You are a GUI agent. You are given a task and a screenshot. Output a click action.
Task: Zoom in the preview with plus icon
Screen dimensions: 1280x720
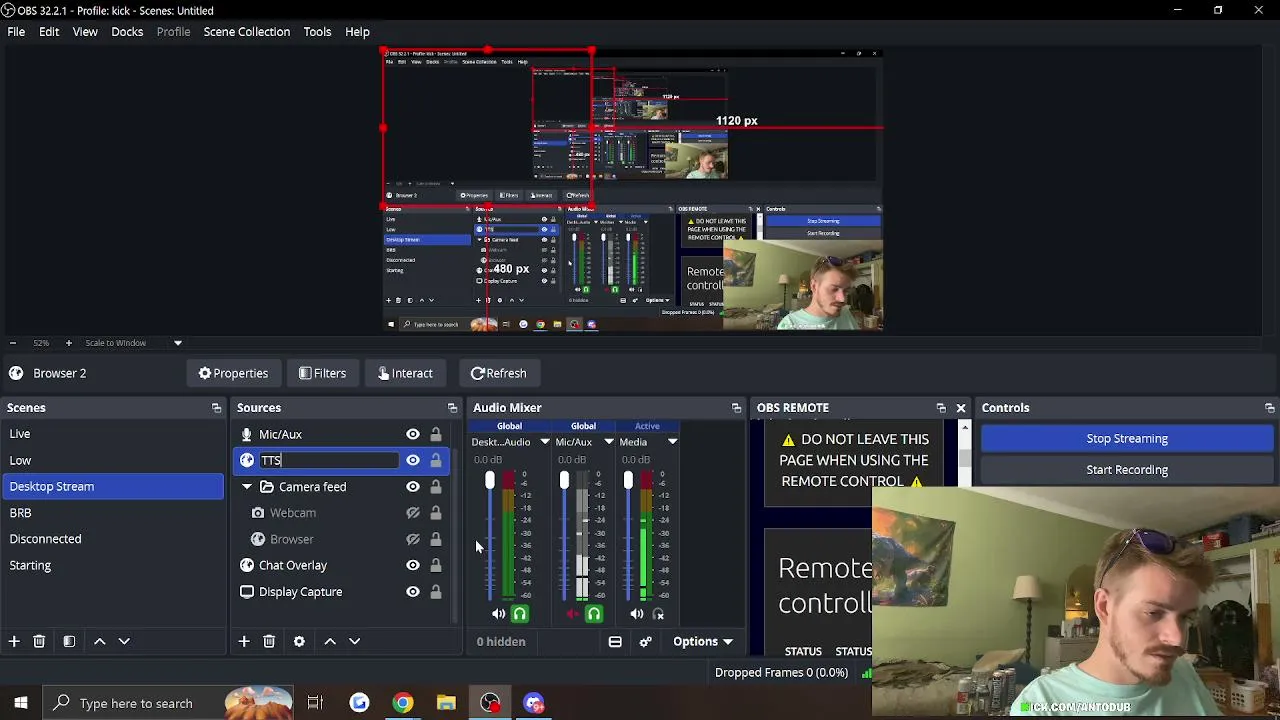[x=68, y=343]
